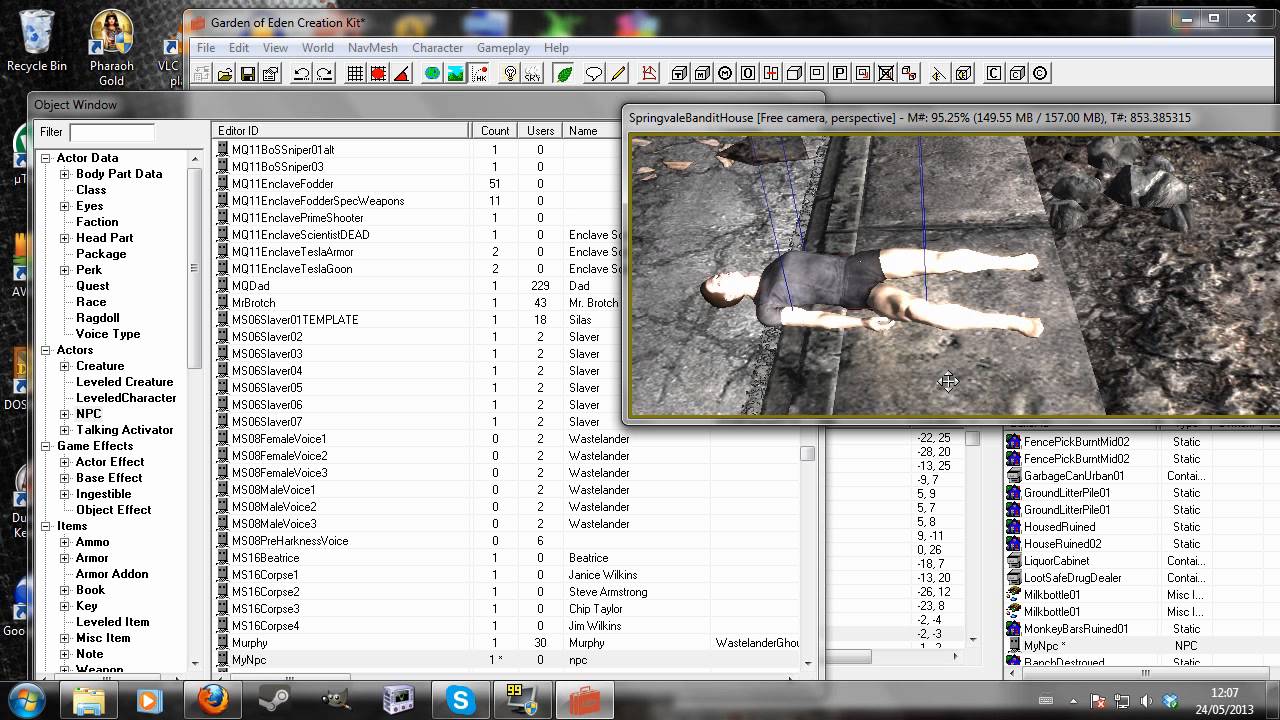This screenshot has width=1280, height=720.
Task: Click the speech bubble dialogue icon
Action: 594,73
